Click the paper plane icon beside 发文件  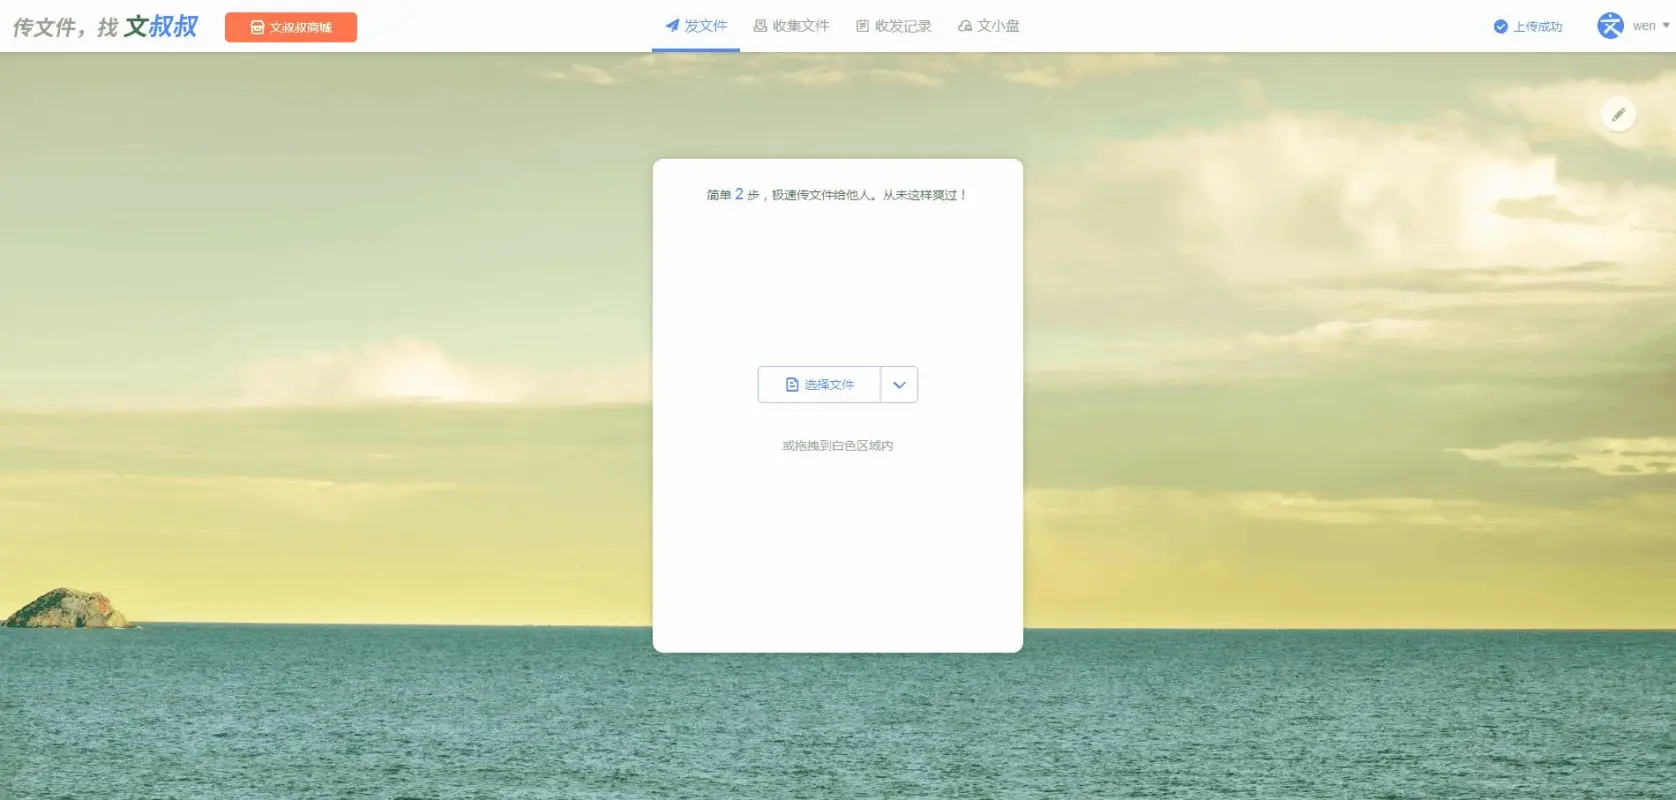coord(672,26)
